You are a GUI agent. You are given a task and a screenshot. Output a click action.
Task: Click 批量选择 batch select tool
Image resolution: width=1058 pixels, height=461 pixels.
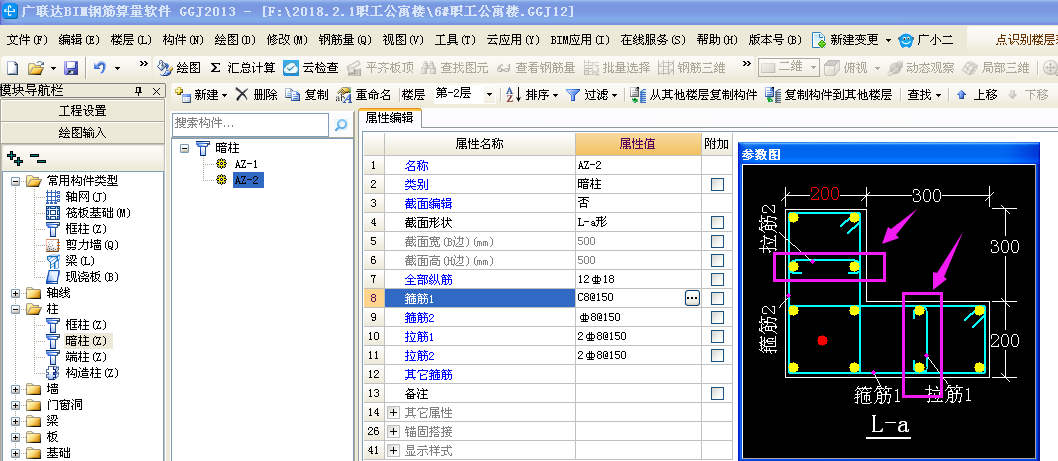click(x=617, y=67)
